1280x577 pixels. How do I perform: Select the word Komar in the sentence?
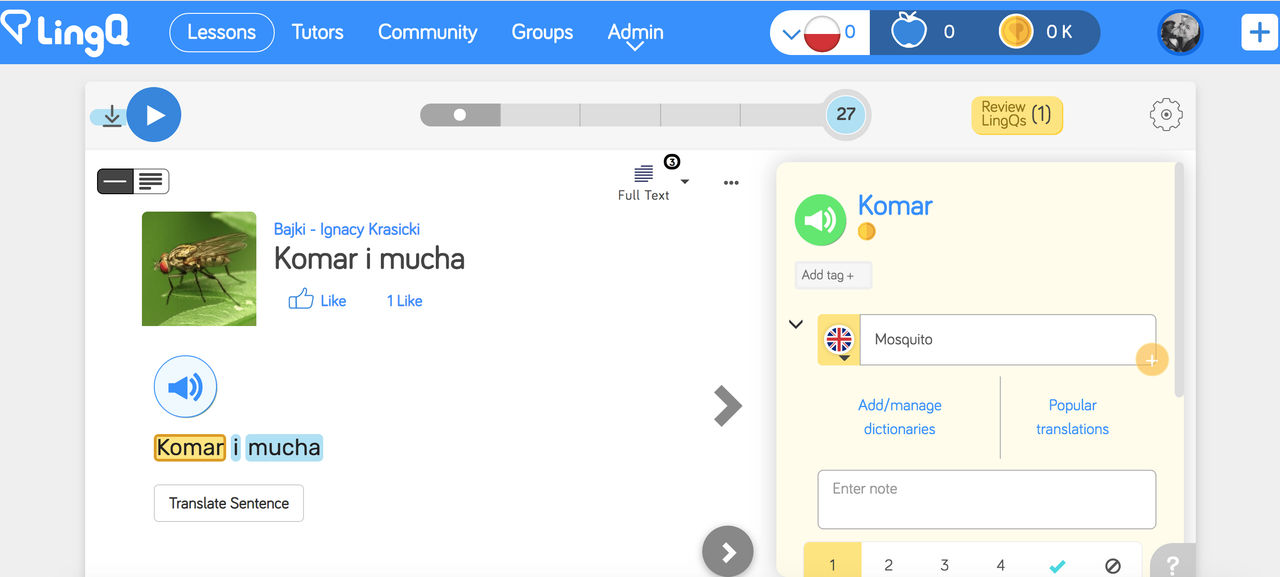(x=190, y=447)
